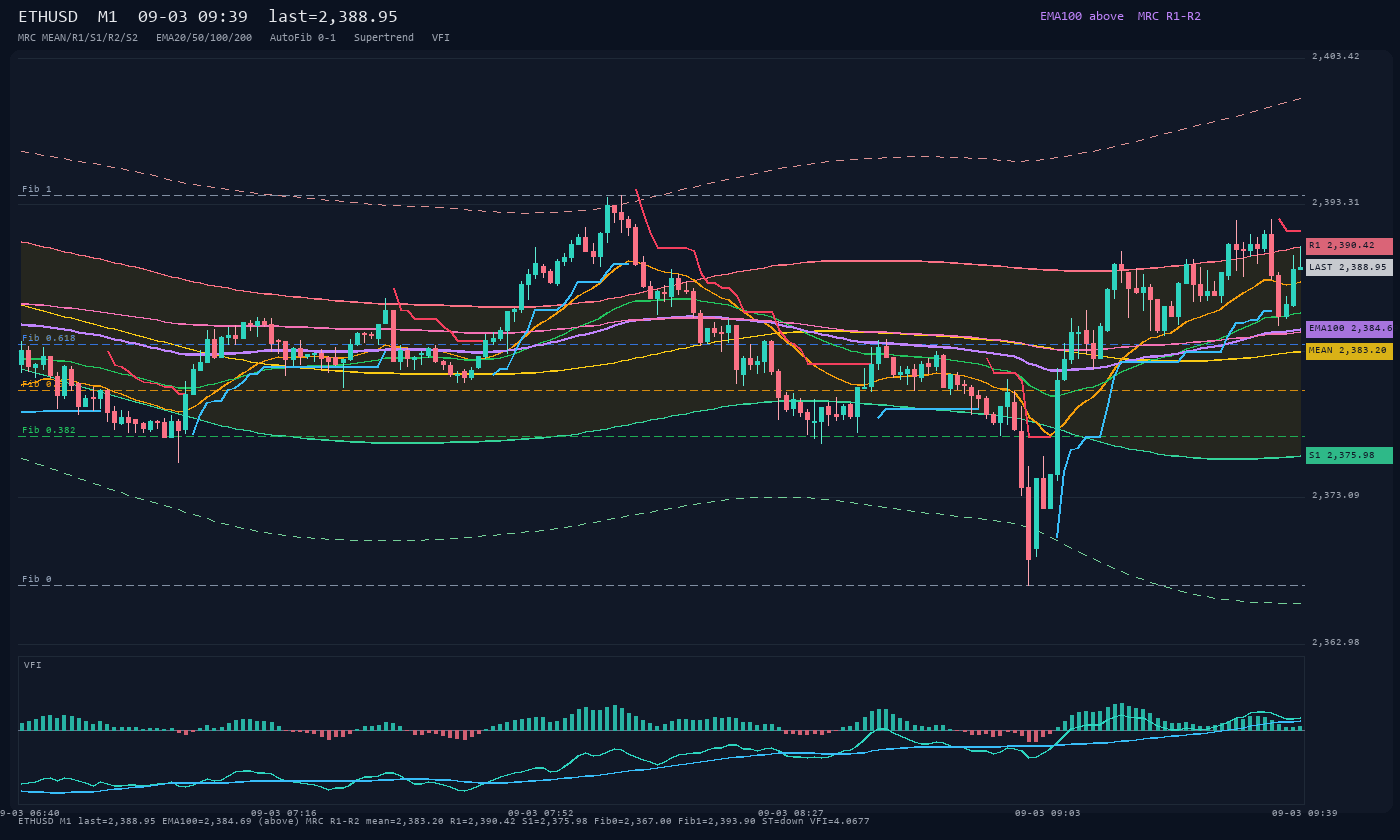
Task: Click the last=2,388.95 value in the header
Action: [333, 16]
